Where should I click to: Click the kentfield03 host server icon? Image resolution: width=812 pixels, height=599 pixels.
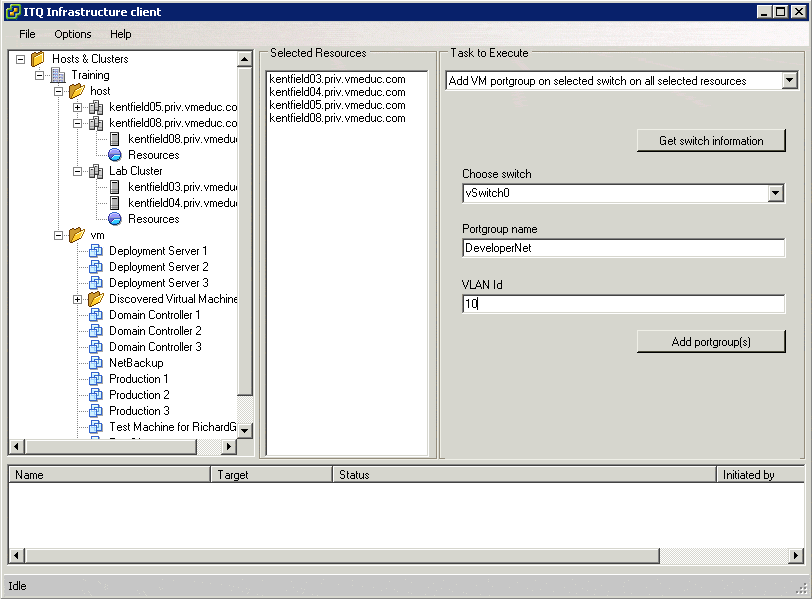[x=115, y=187]
